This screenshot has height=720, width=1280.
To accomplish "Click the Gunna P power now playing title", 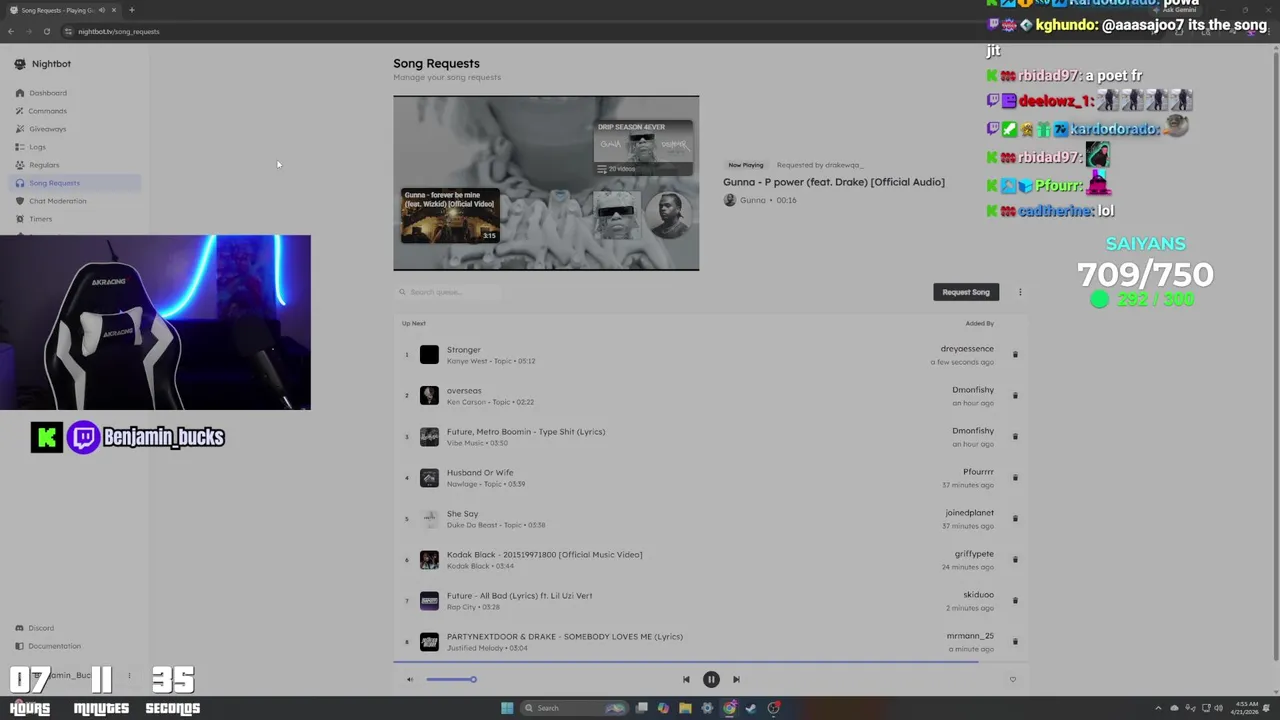I will [834, 182].
